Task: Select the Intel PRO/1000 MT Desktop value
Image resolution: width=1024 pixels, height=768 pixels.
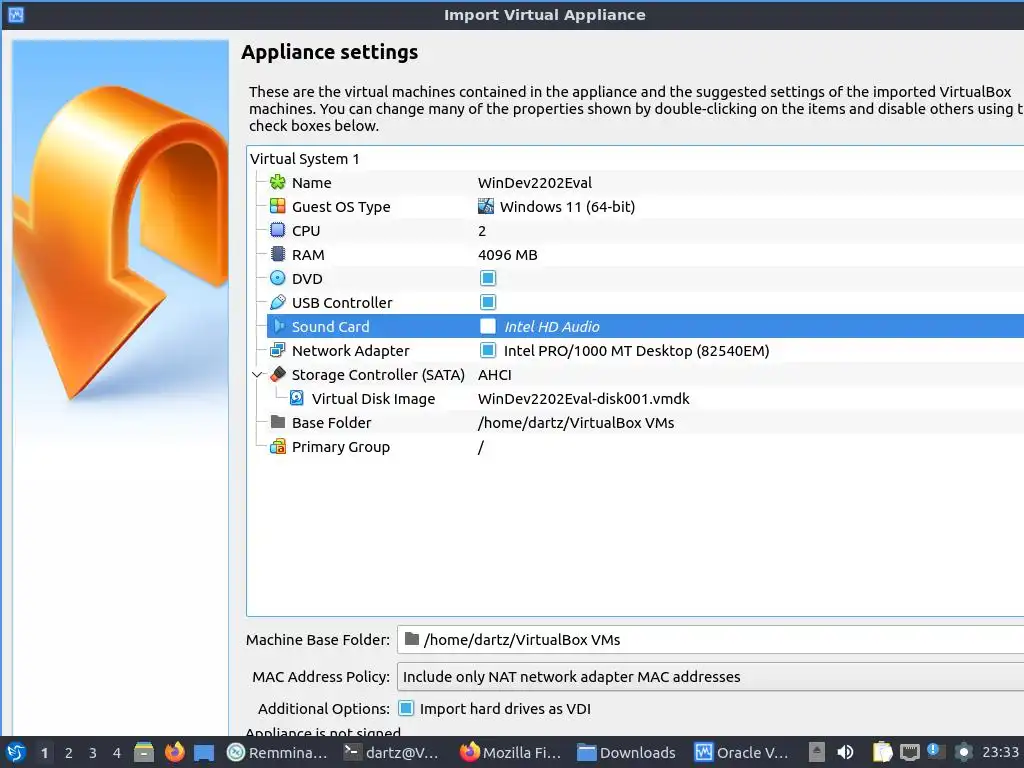Action: pyautogui.click(x=636, y=351)
